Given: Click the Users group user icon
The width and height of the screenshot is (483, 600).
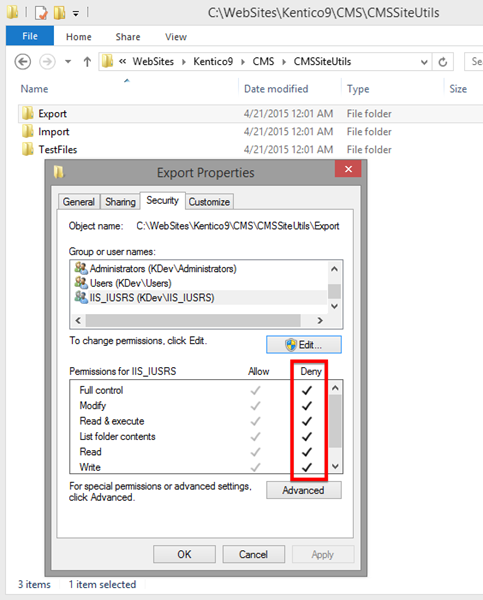Looking at the screenshot, I should [81, 283].
